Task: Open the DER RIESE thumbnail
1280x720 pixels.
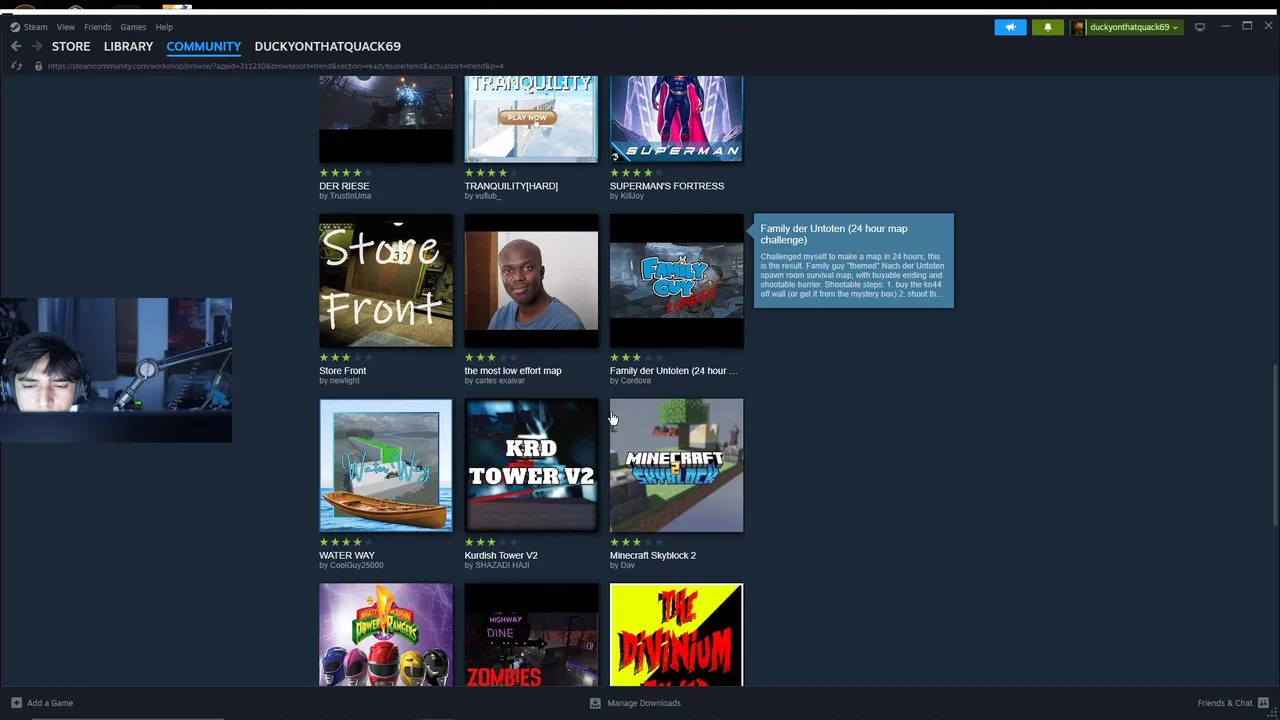Action: (x=386, y=119)
